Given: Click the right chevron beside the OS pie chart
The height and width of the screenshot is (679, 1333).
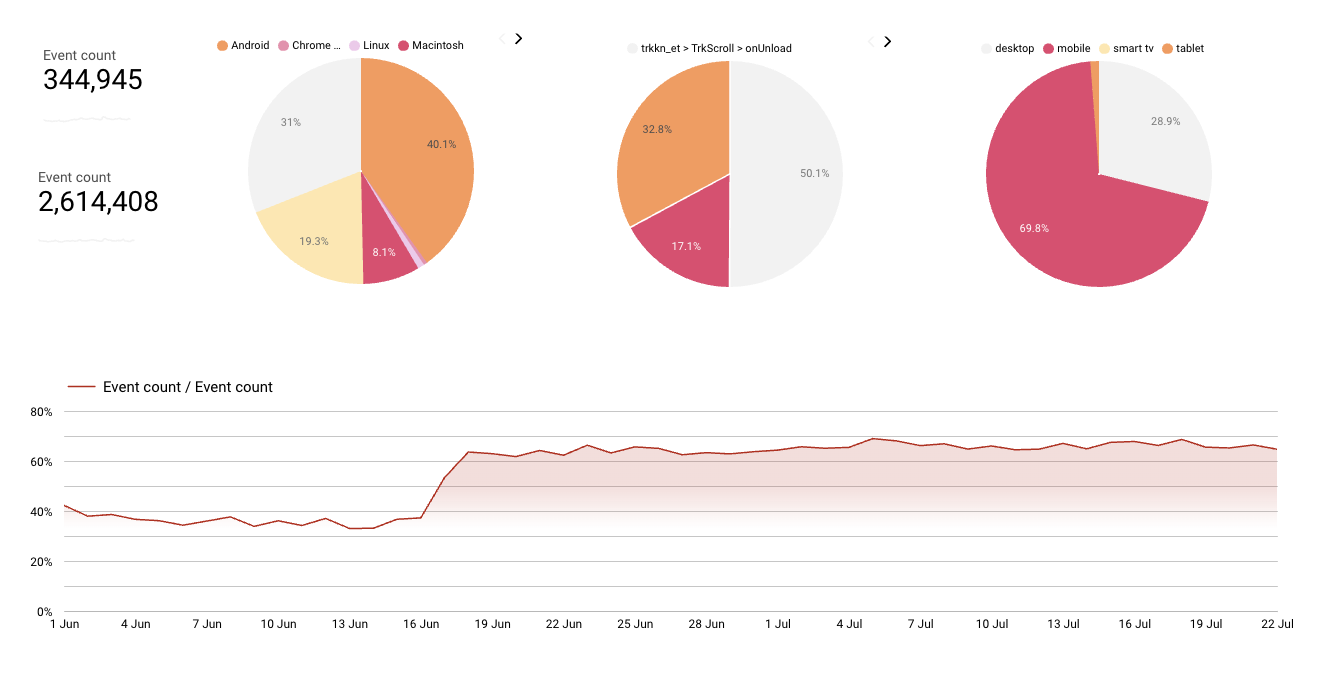Looking at the screenshot, I should (517, 37).
